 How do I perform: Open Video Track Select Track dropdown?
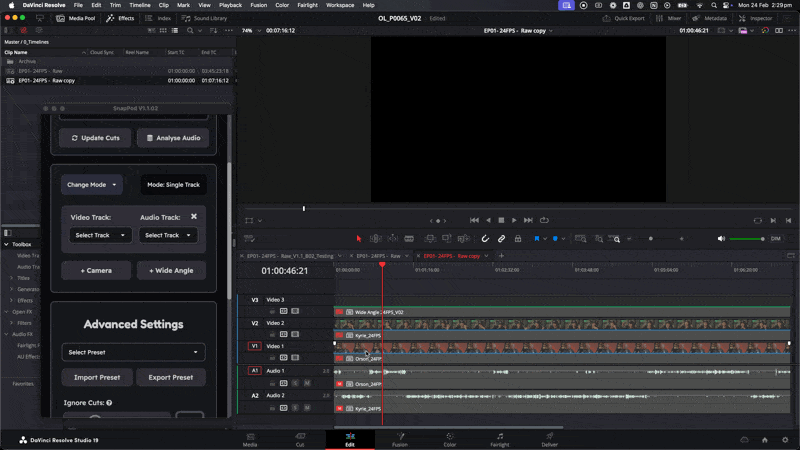click(100, 235)
